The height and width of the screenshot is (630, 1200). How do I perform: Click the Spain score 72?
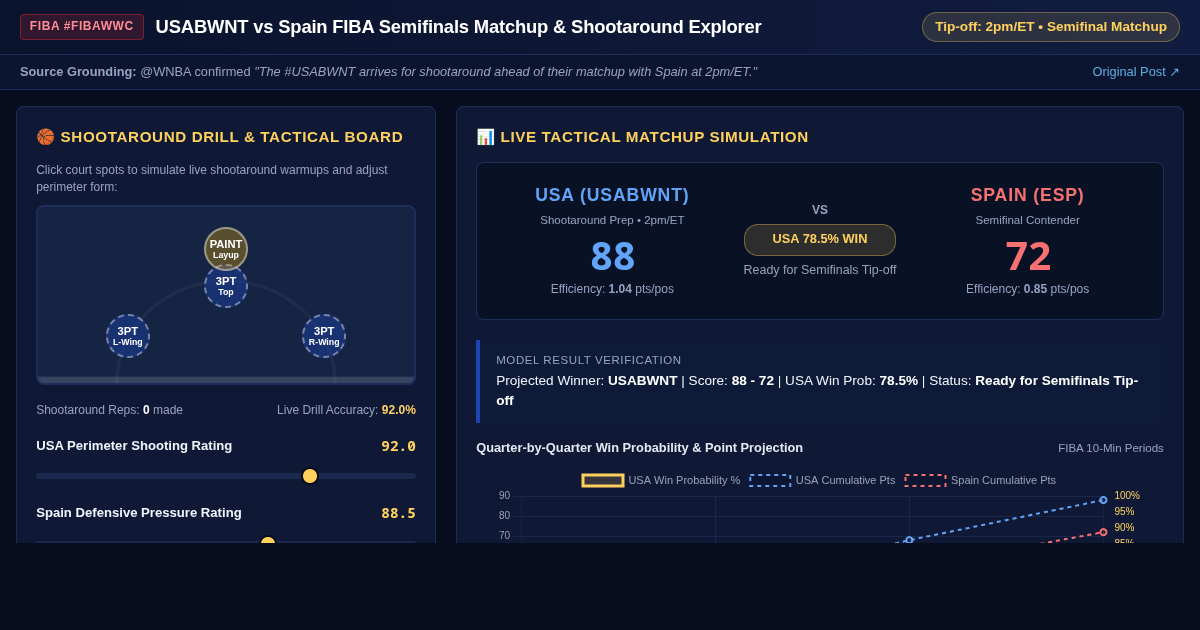(x=1028, y=257)
